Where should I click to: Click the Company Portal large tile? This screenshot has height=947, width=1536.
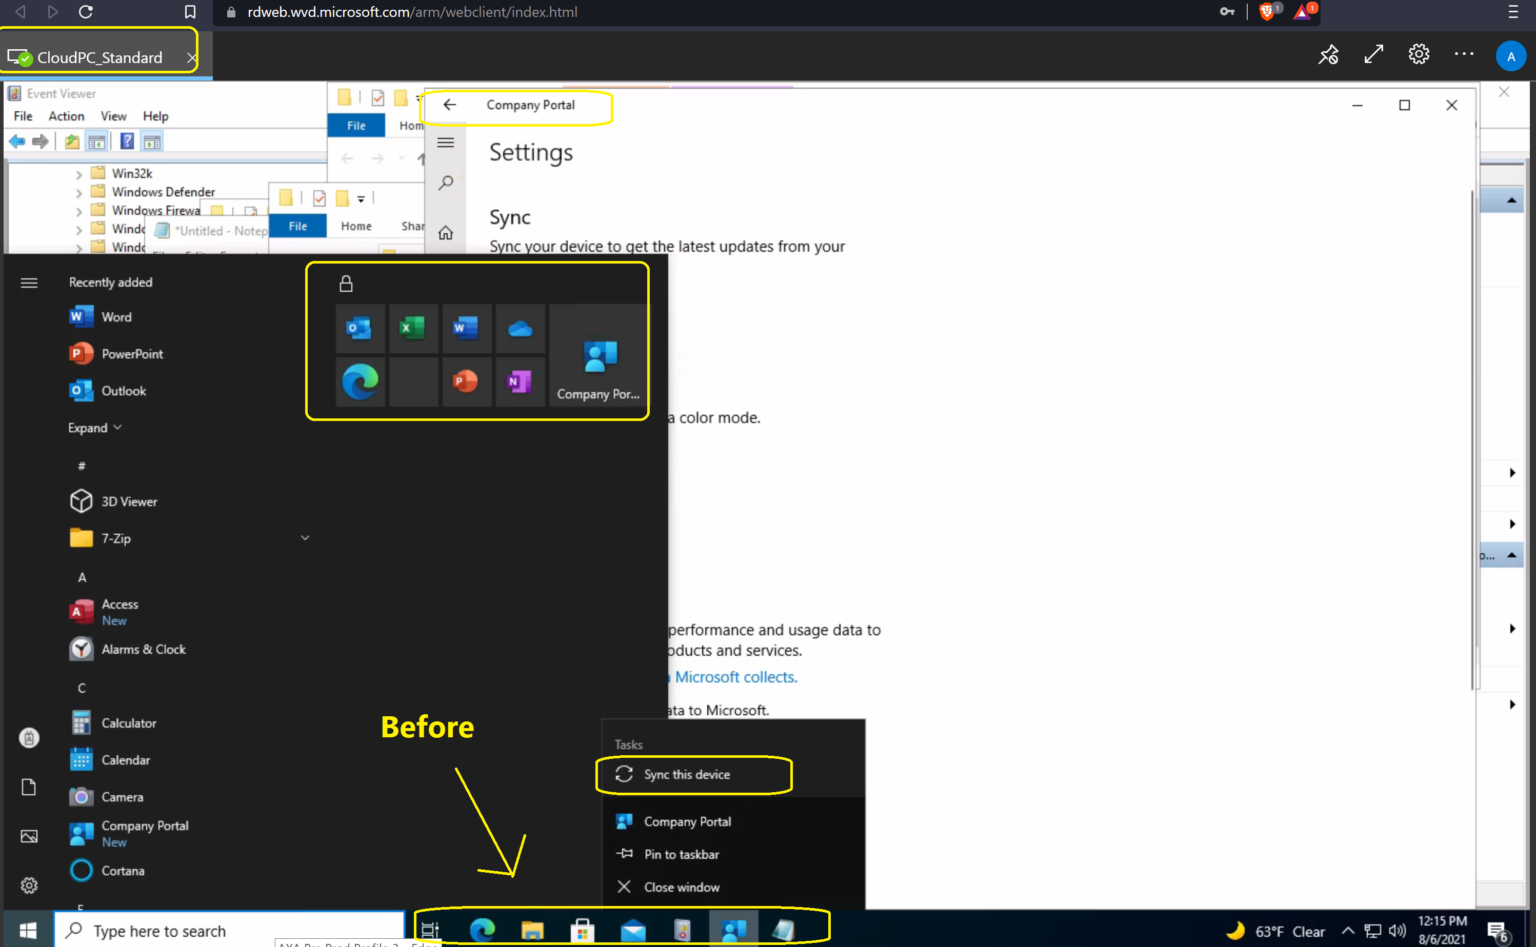pos(598,355)
